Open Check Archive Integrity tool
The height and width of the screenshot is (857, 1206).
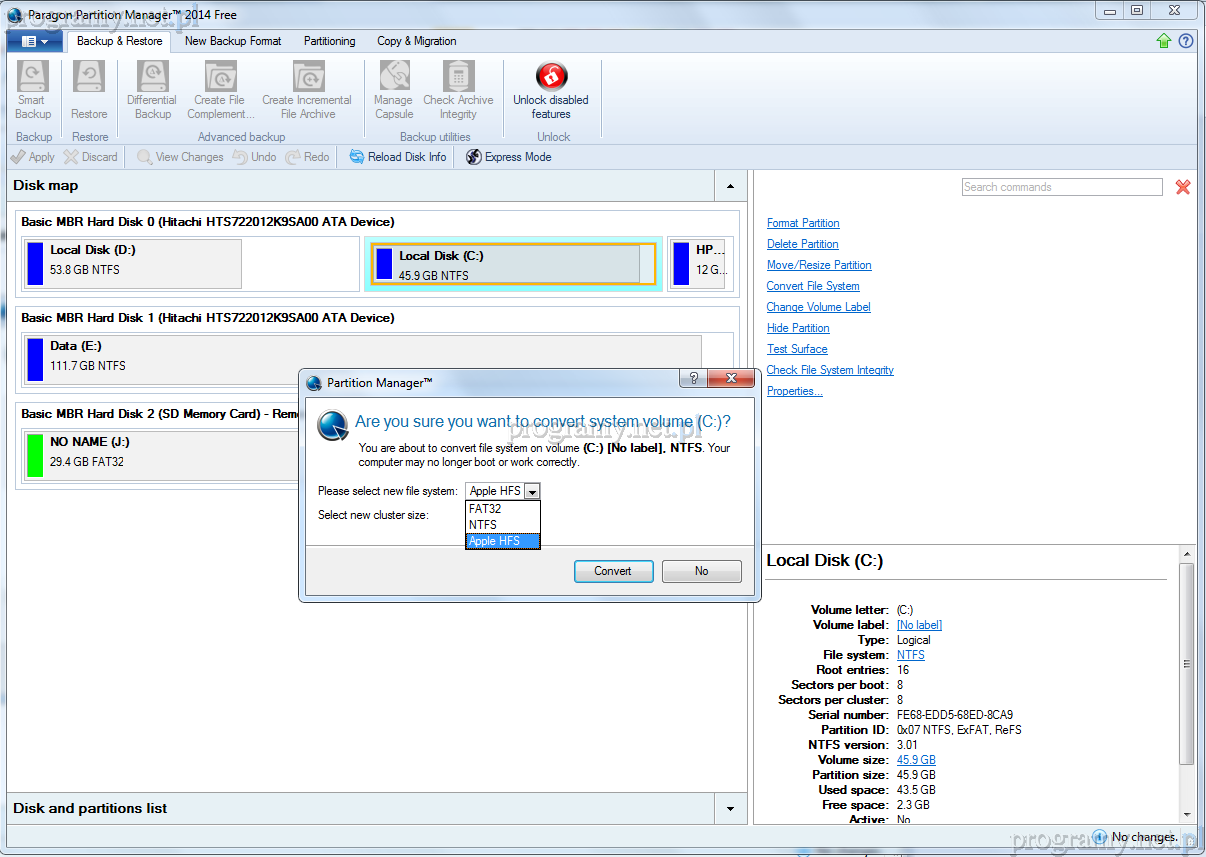pyautogui.click(x=458, y=77)
